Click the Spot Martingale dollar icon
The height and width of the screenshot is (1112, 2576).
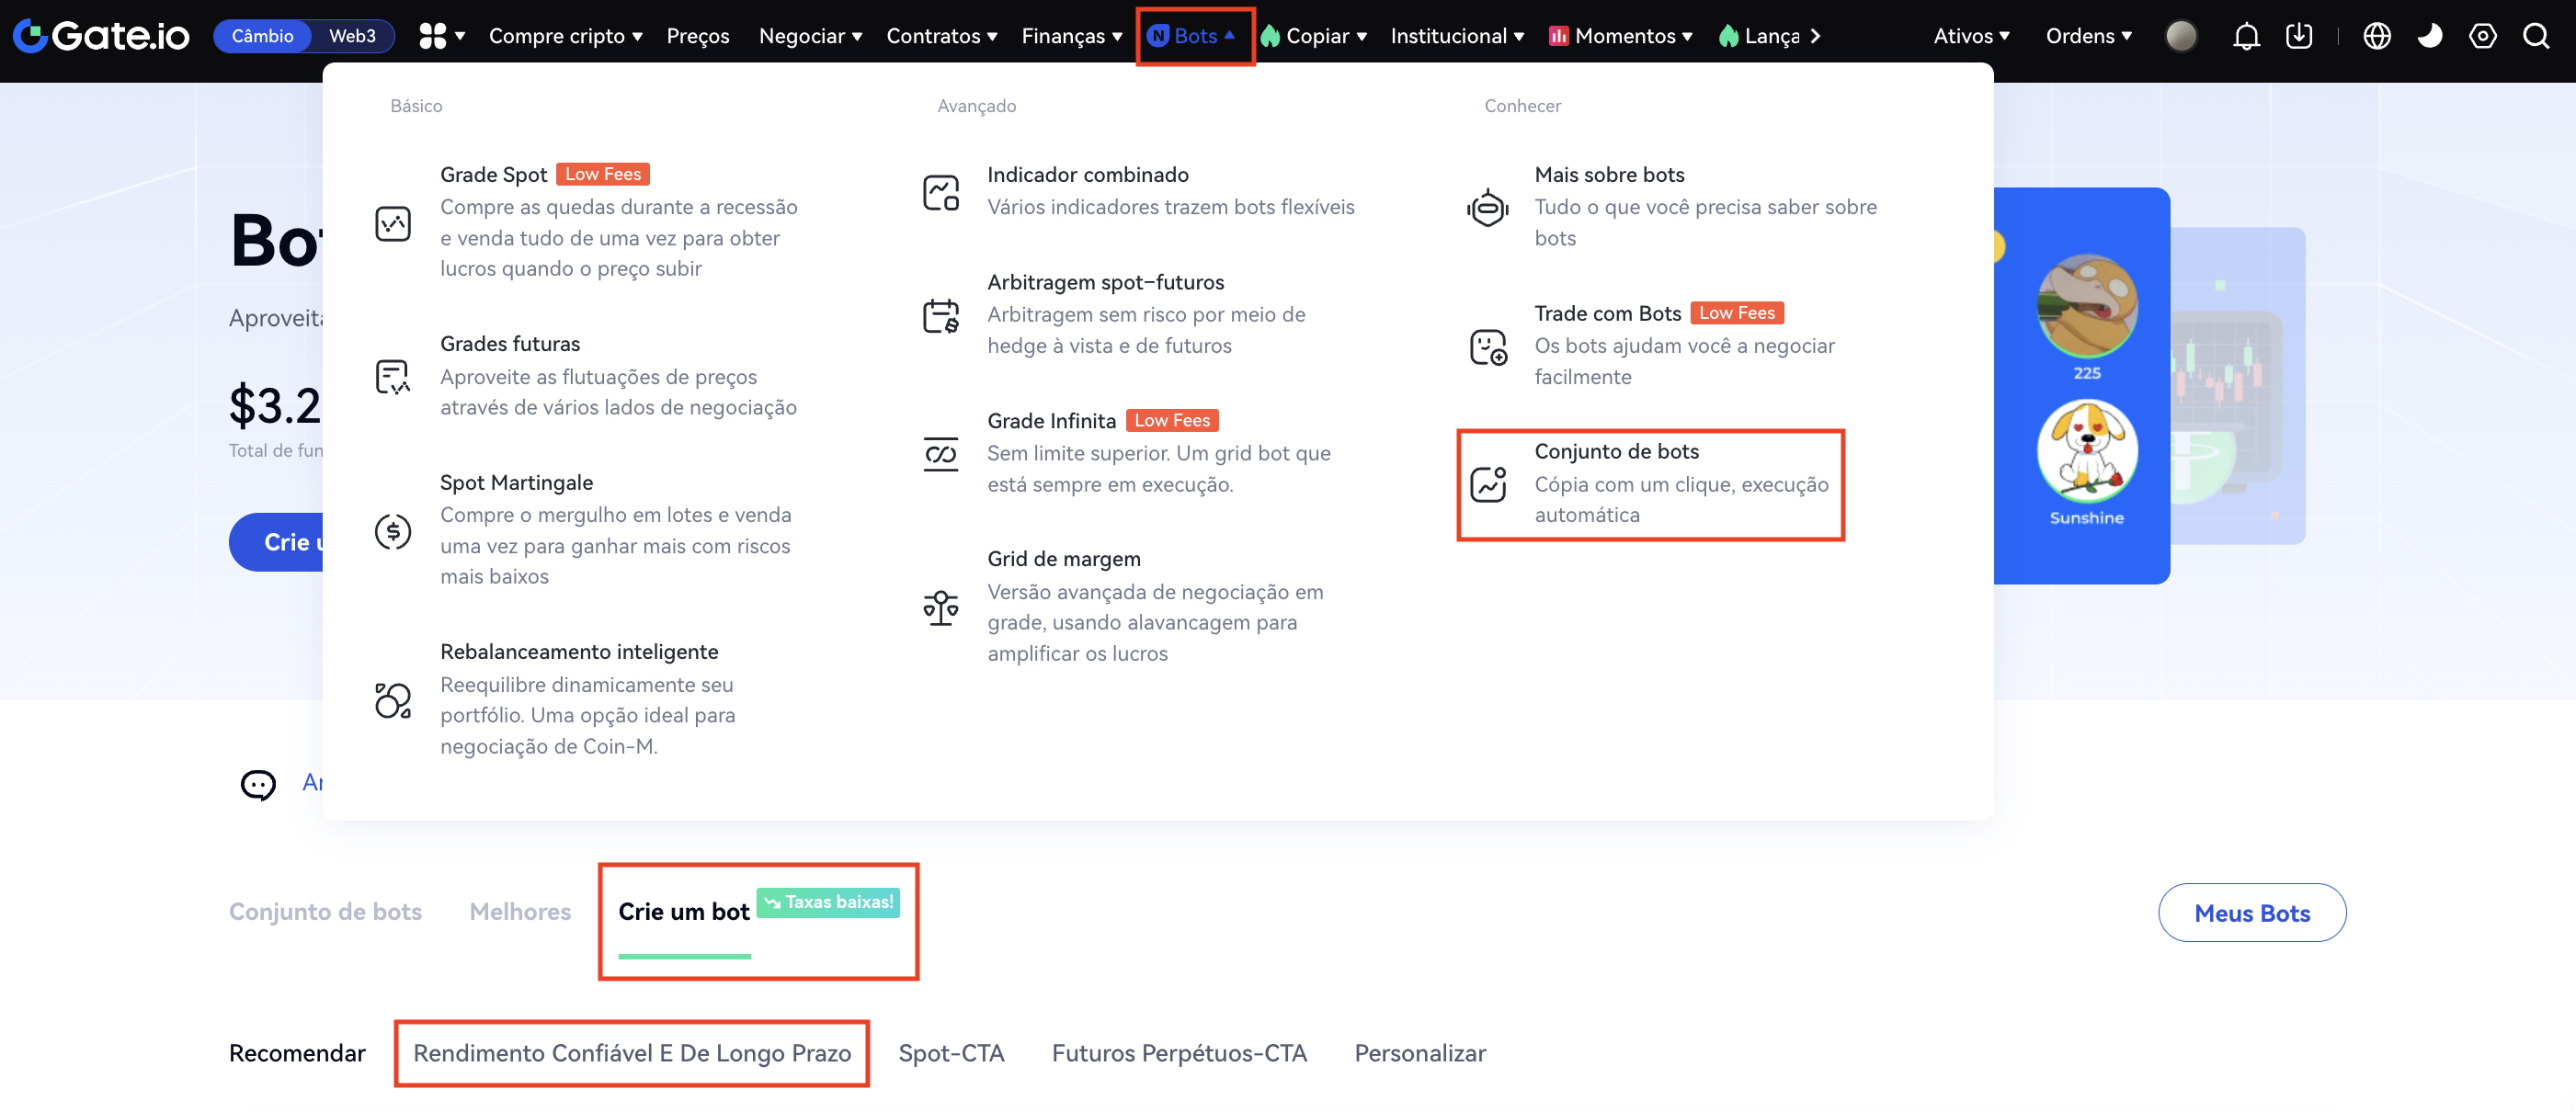[x=393, y=530]
